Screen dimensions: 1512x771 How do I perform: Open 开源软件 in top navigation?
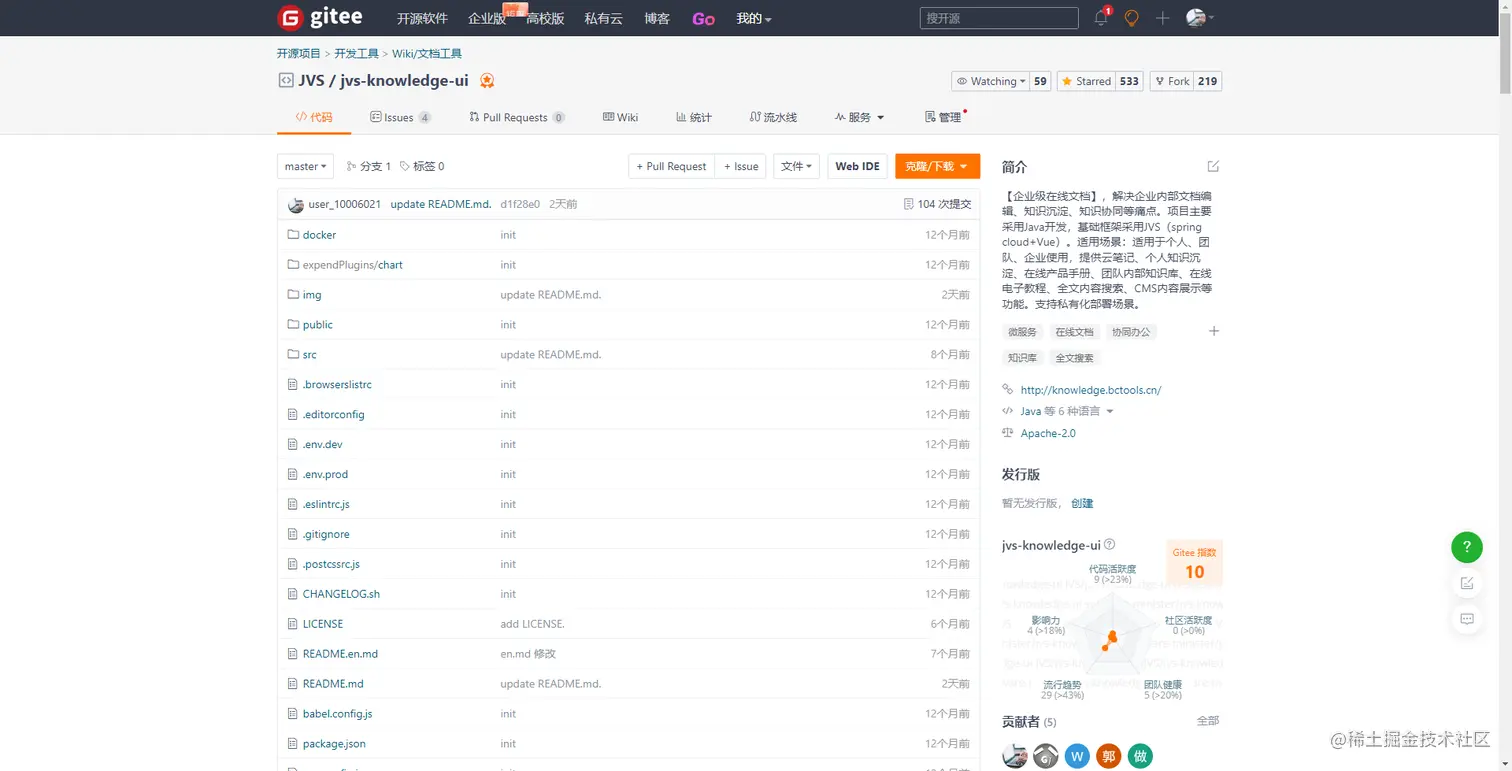point(422,18)
